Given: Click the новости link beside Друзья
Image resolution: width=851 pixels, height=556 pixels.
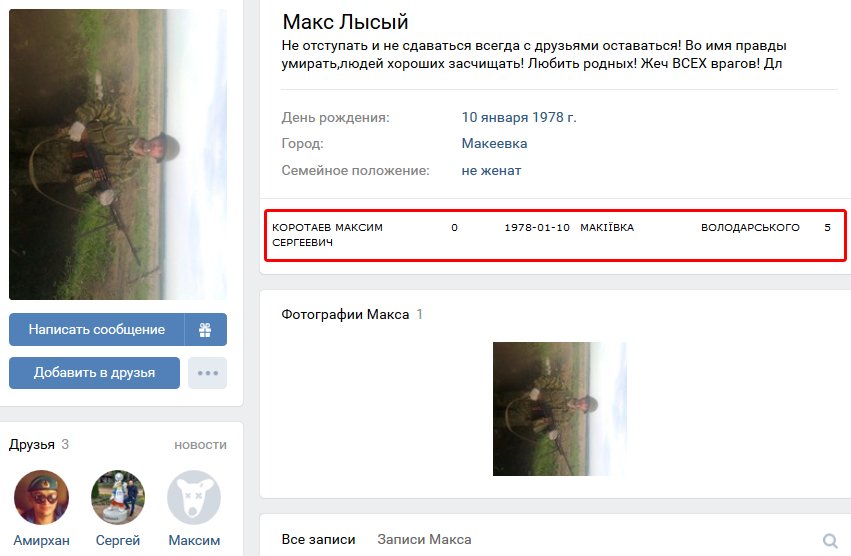Looking at the screenshot, I should 200,445.
